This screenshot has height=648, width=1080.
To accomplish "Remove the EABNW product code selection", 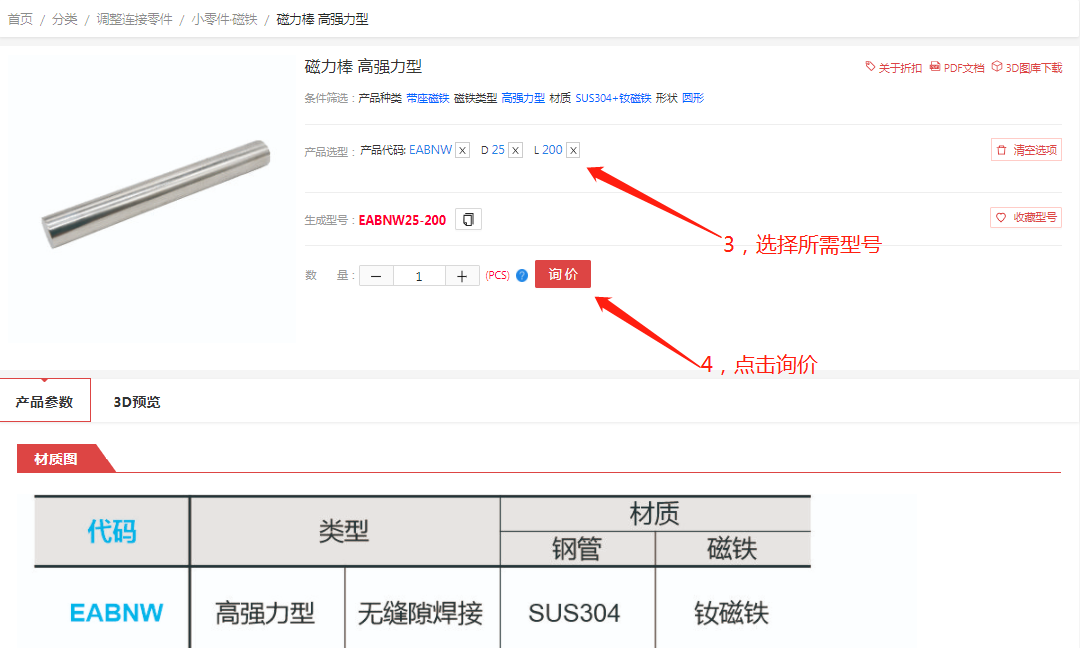I will point(462,150).
